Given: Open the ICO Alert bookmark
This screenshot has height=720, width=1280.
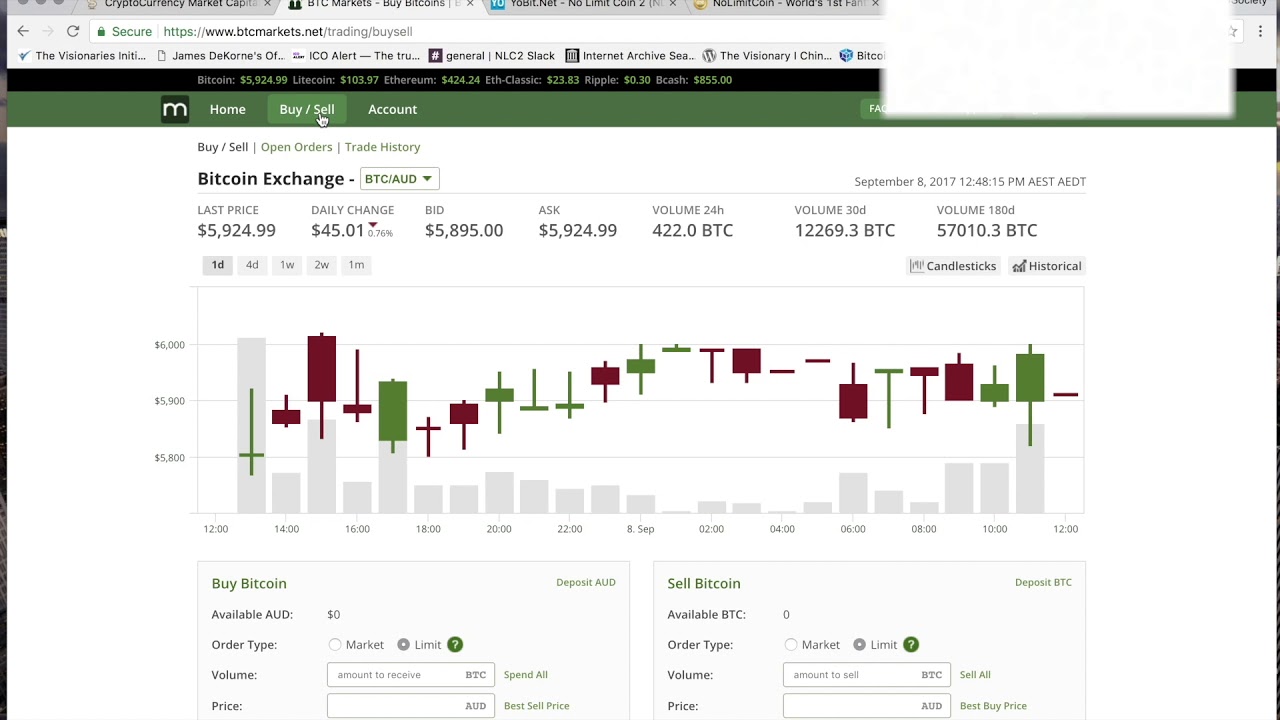Looking at the screenshot, I should (x=356, y=56).
